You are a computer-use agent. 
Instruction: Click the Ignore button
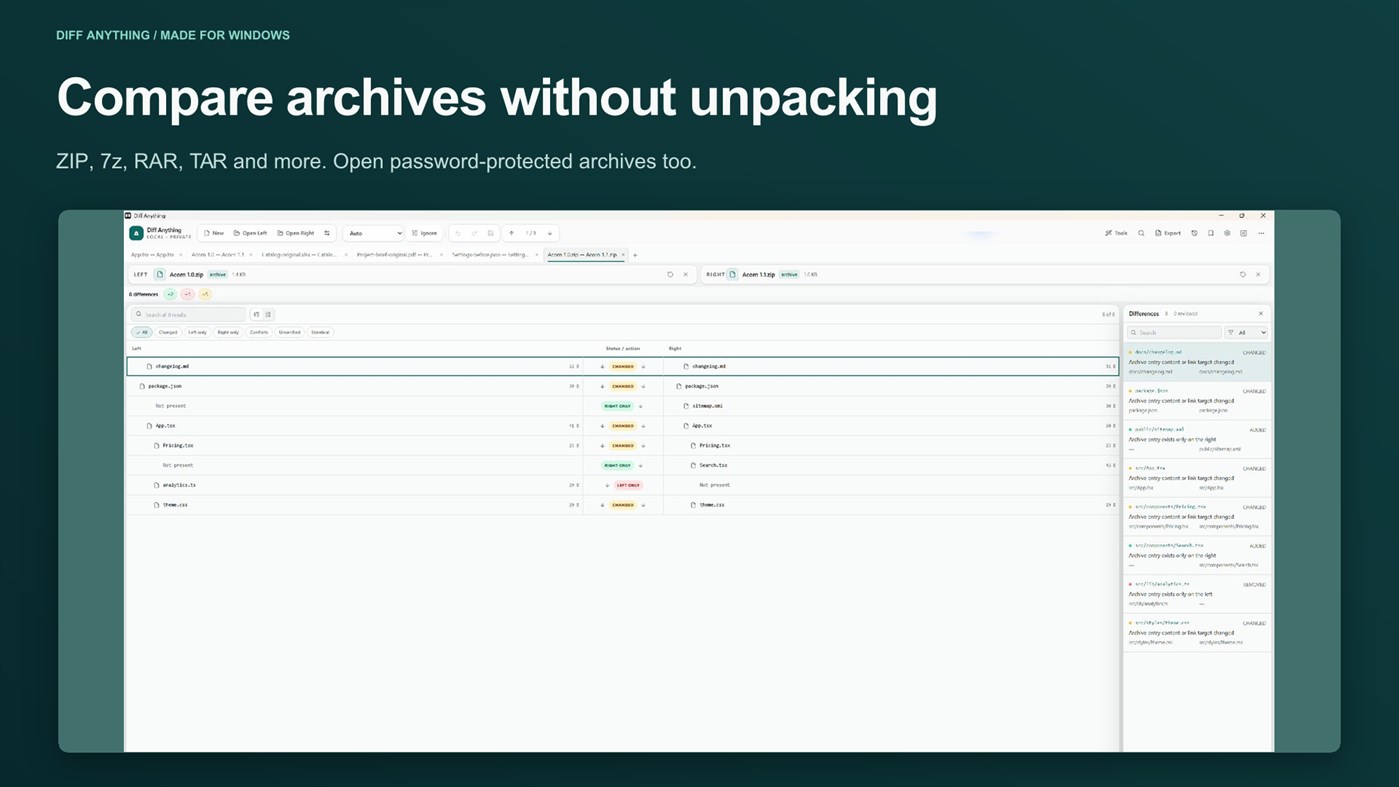click(425, 233)
